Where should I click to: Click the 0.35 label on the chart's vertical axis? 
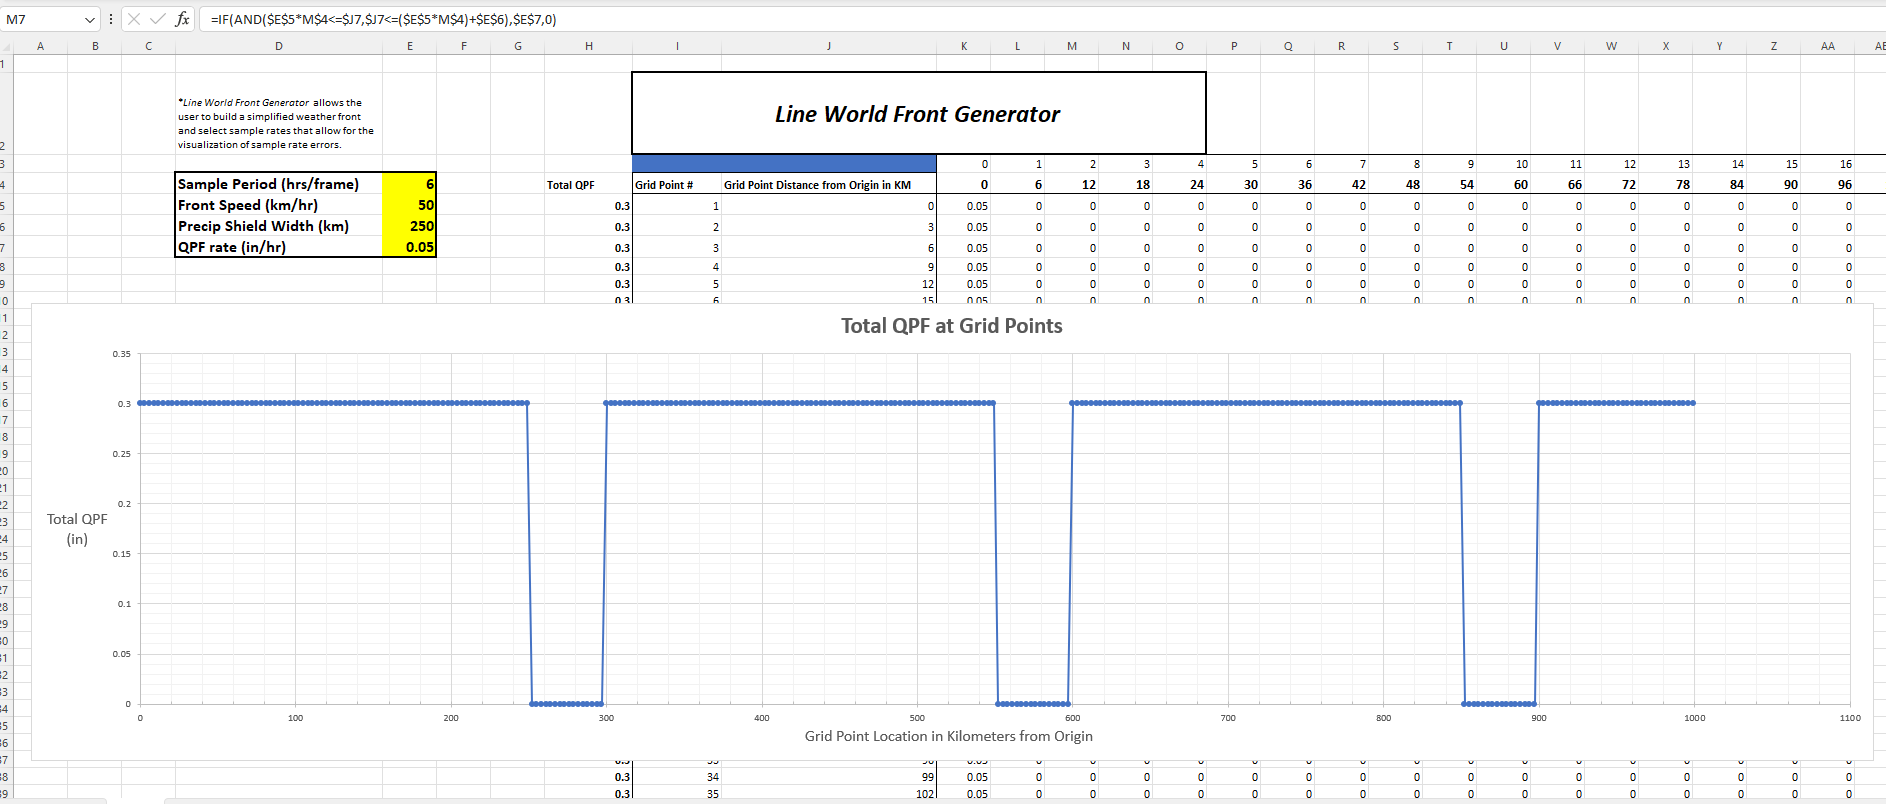pos(122,354)
